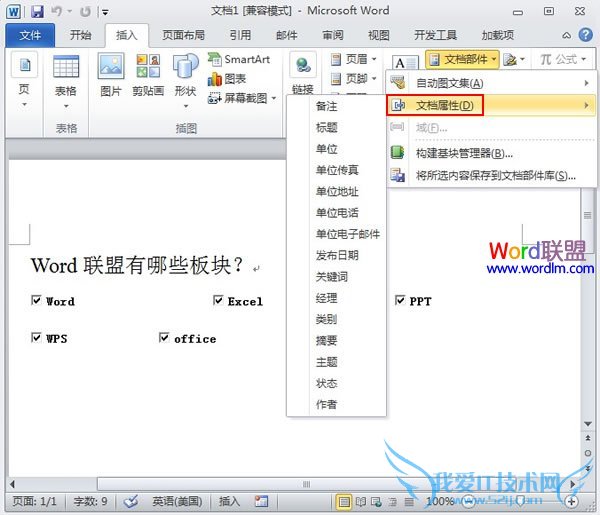Switch to the 引用 references tab
Image resolution: width=600 pixels, height=515 pixels.
(240, 35)
